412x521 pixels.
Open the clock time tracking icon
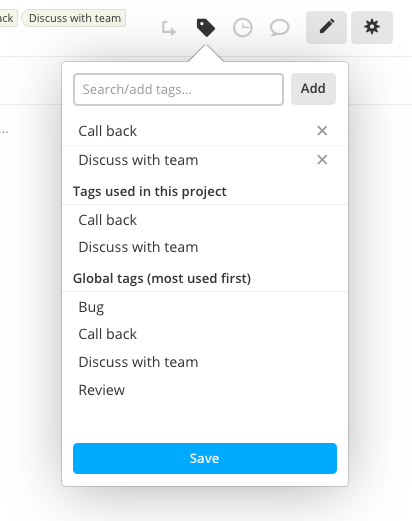click(242, 28)
